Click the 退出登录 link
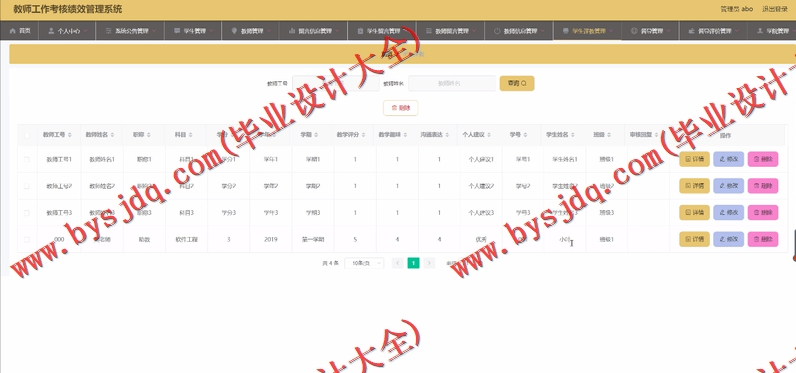This screenshot has height=373, width=796. point(775,9)
